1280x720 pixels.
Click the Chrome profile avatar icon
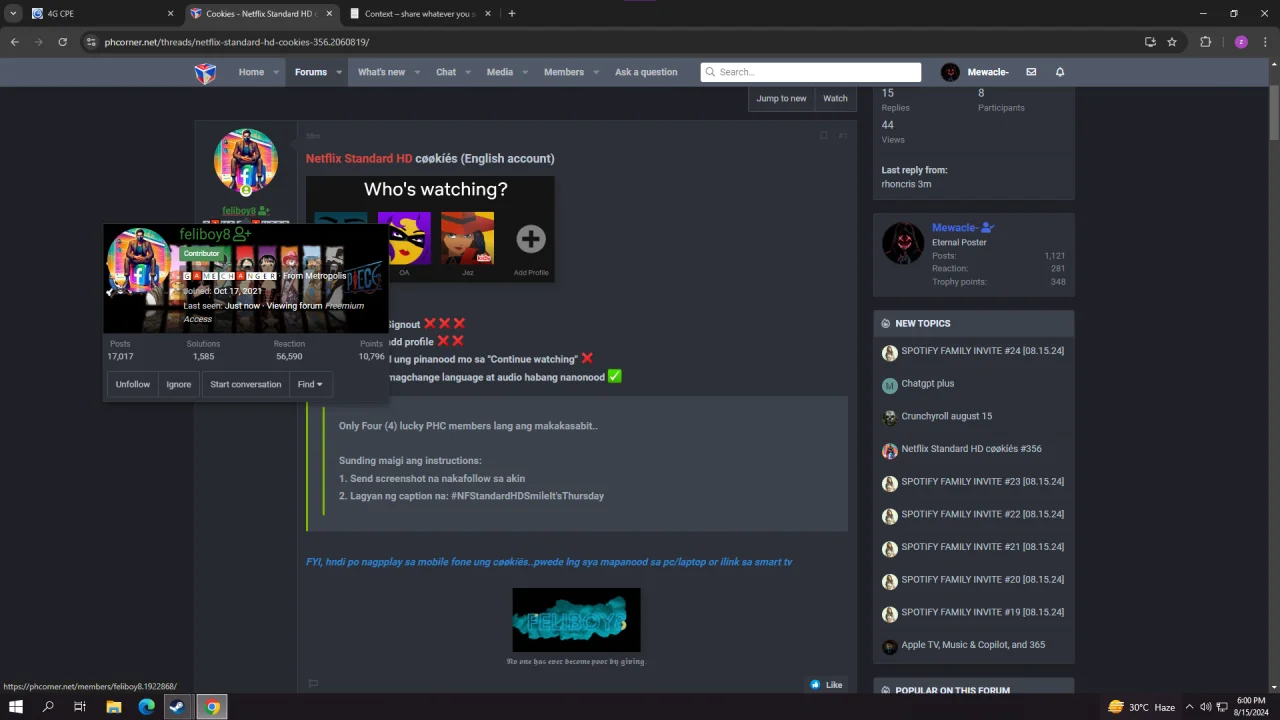1241,42
